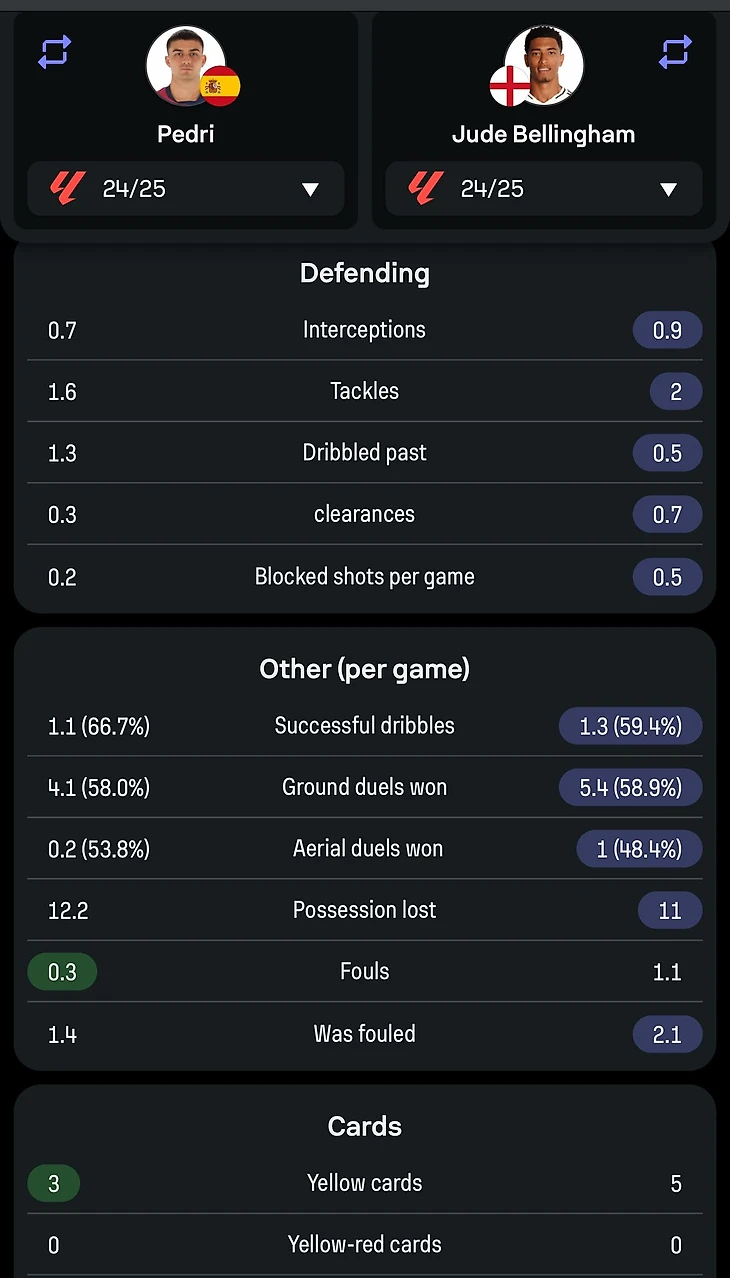Click the LaLiga logo in Bellingham's season selector
This screenshot has width=730, height=1278.
(426, 188)
